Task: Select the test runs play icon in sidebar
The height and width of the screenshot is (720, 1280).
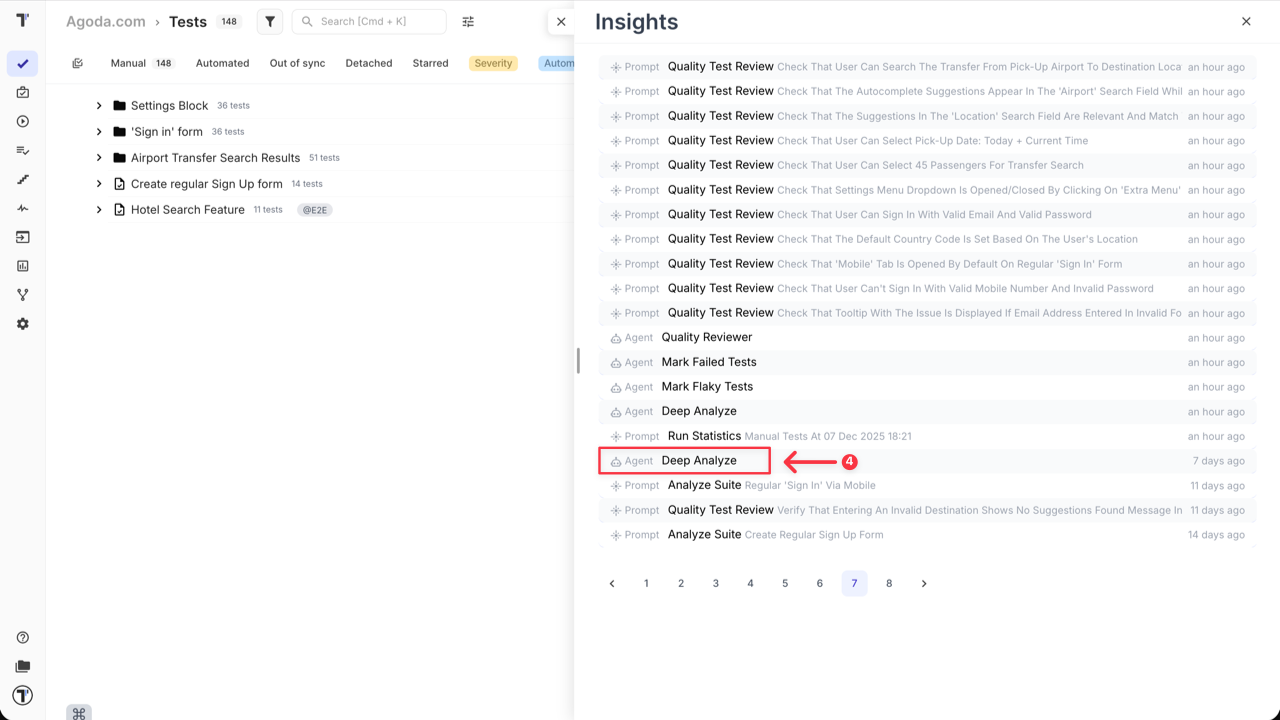Action: [22, 121]
